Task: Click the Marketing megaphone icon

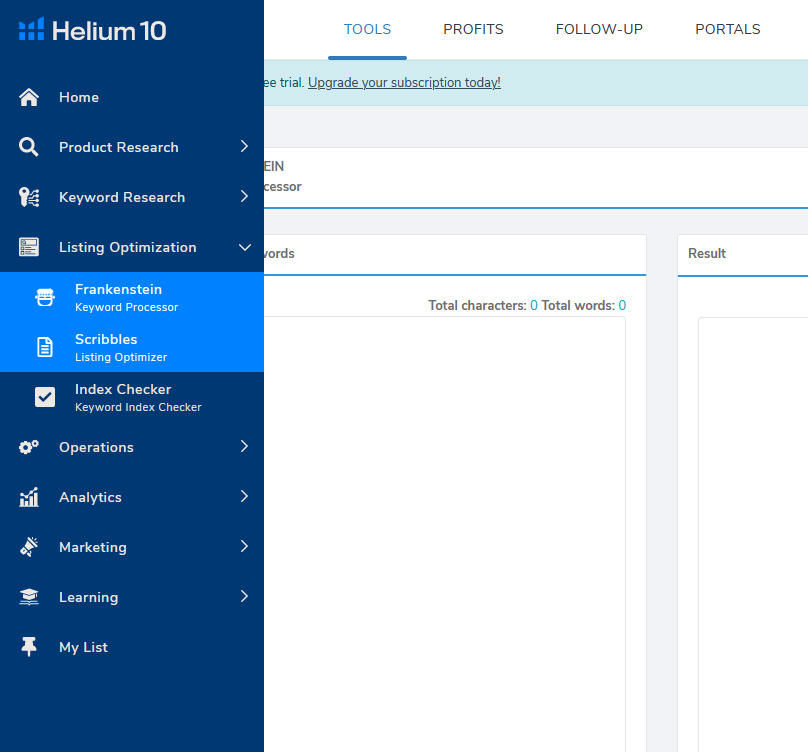Action: (29, 547)
